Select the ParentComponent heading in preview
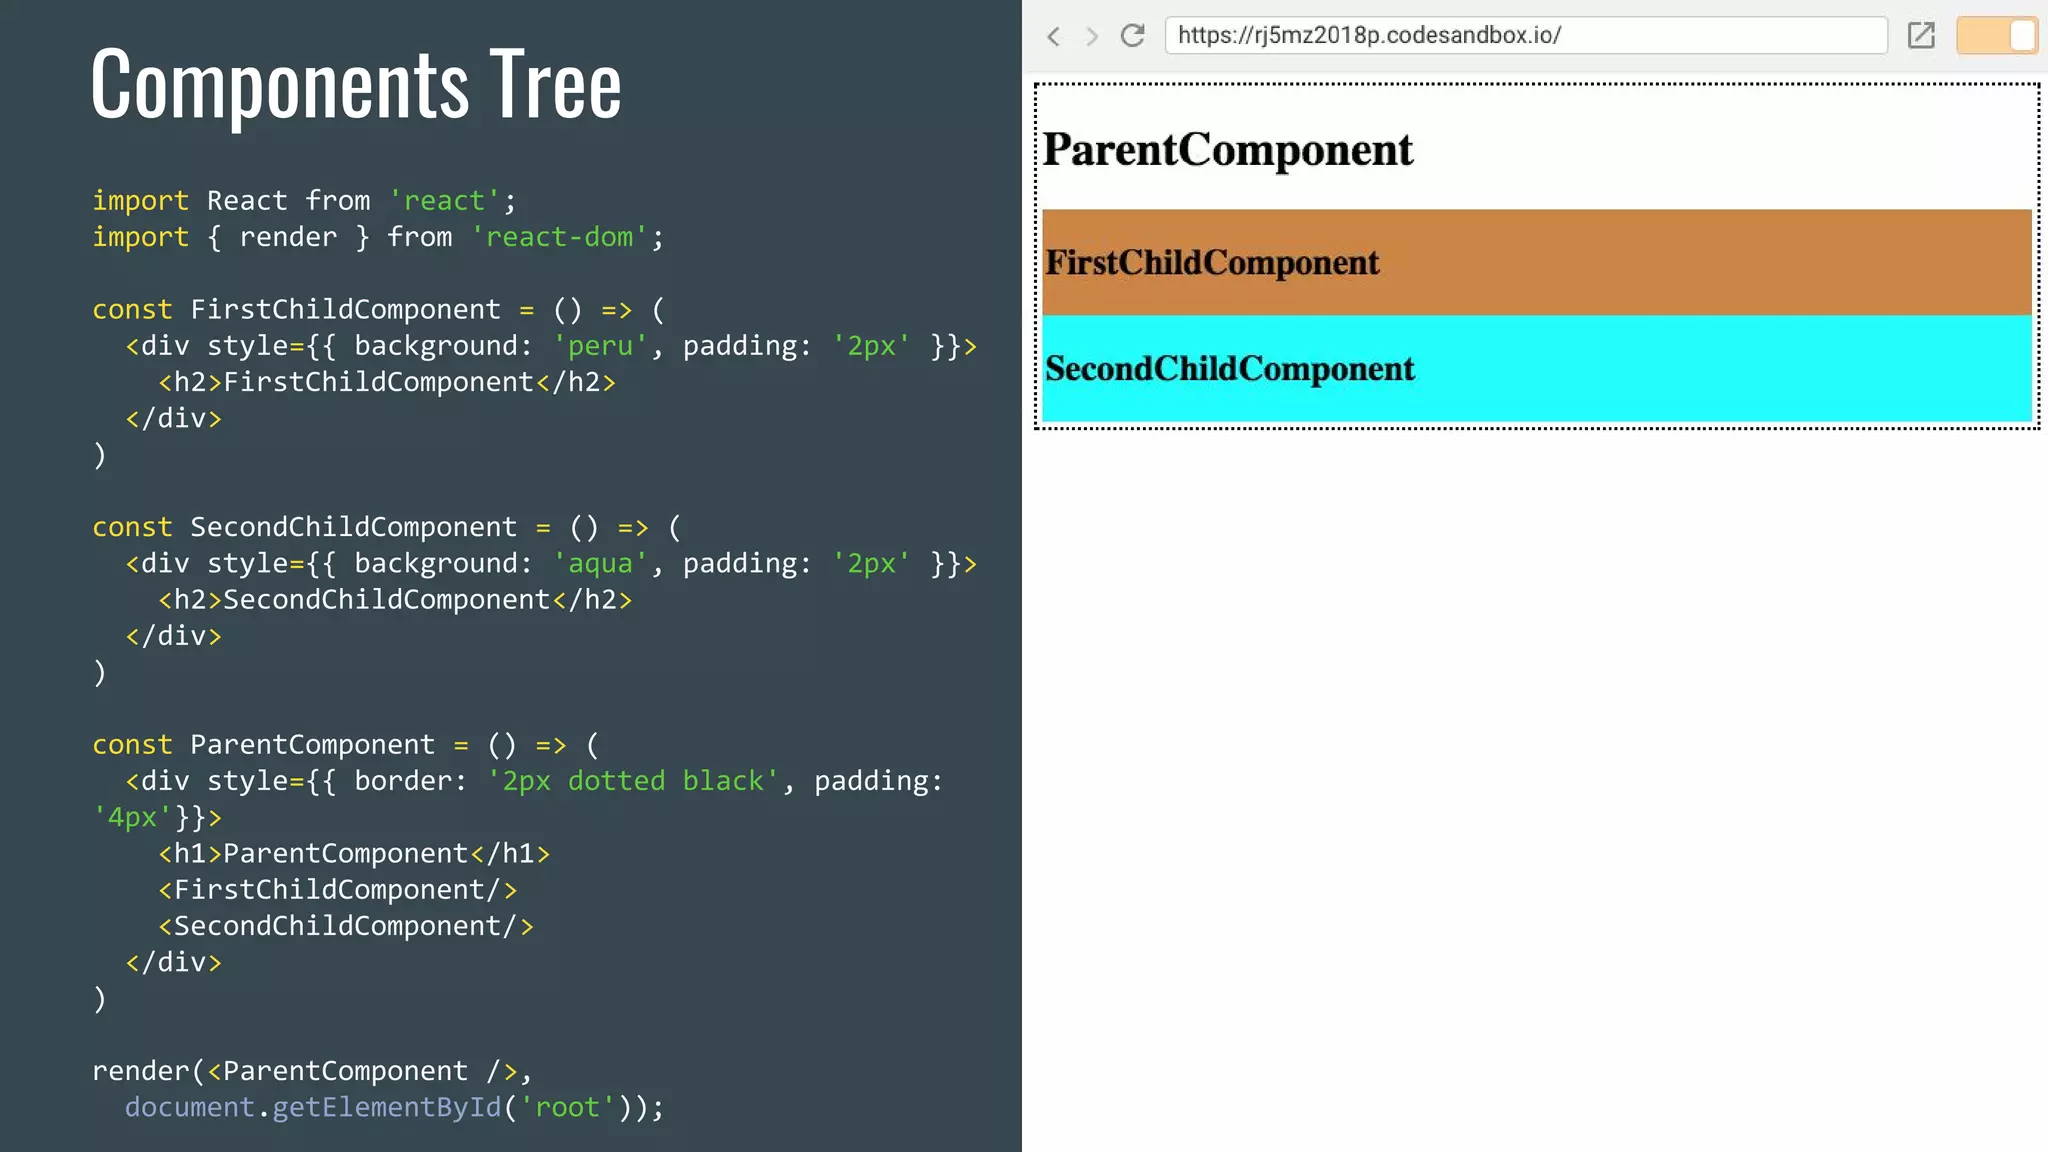The width and height of the screenshot is (2048, 1152). pyautogui.click(x=1227, y=150)
